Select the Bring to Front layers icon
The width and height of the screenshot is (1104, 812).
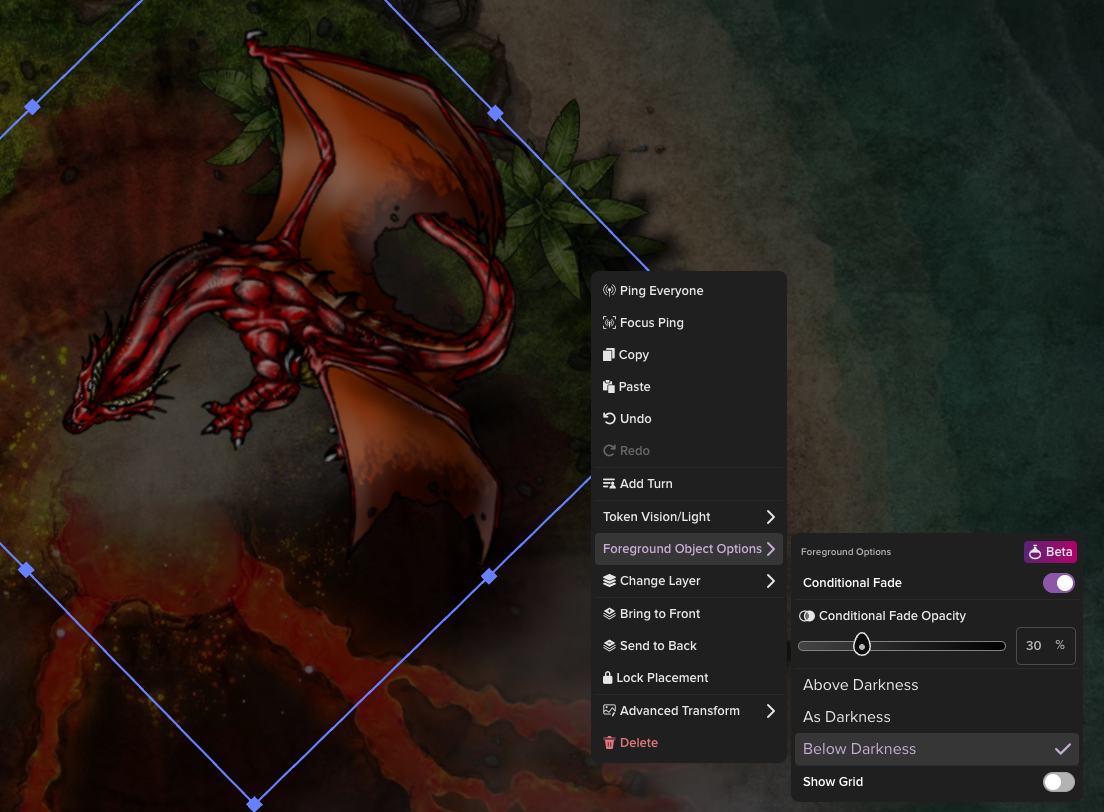click(609, 613)
